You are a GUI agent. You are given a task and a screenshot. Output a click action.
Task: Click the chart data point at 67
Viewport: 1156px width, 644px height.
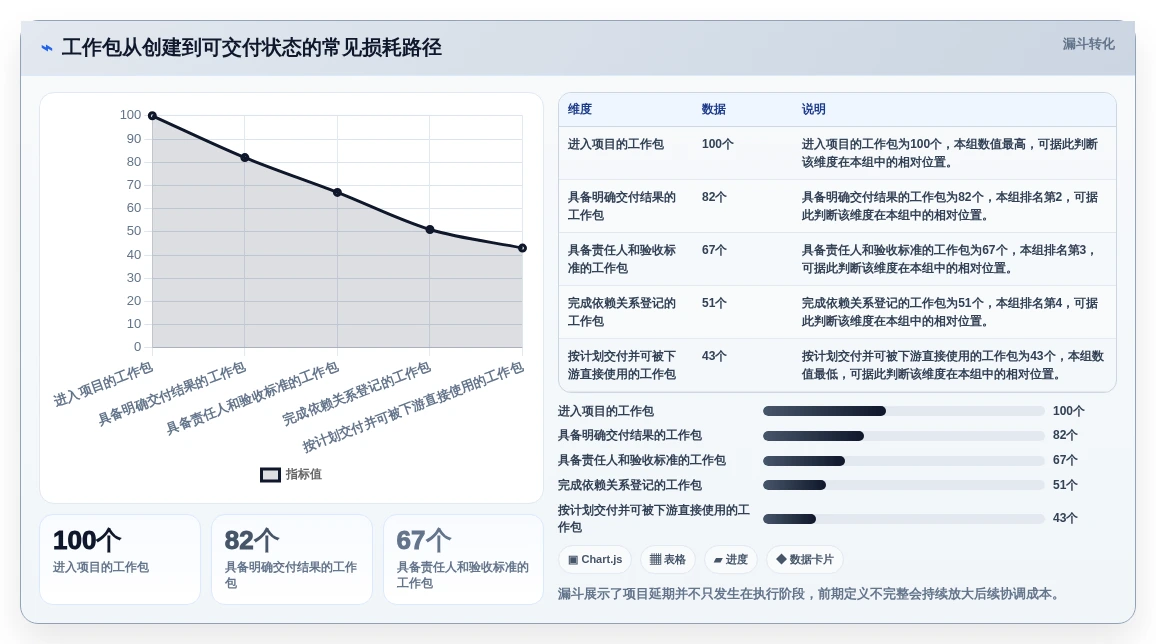(338, 192)
